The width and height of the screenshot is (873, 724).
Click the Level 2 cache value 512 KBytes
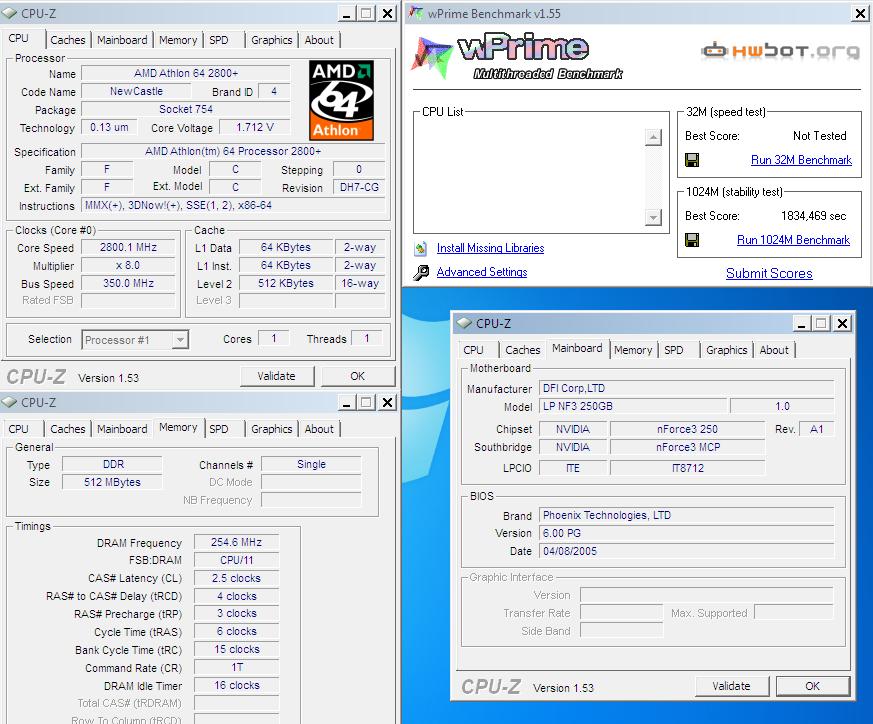click(286, 283)
